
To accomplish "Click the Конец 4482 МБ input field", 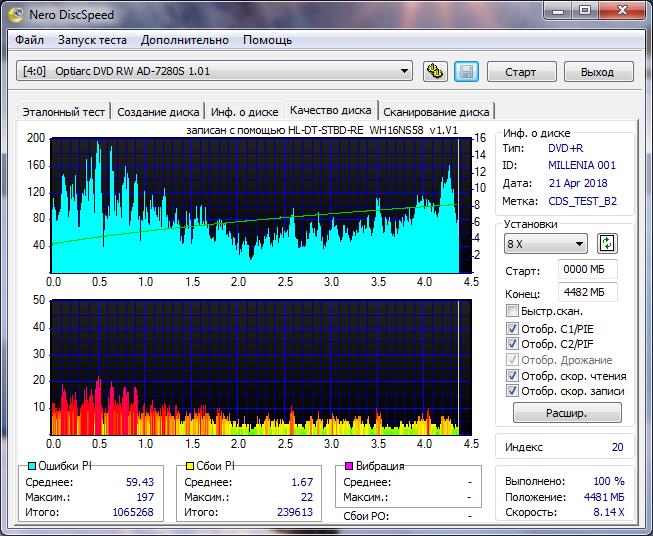I will click(x=588, y=292).
